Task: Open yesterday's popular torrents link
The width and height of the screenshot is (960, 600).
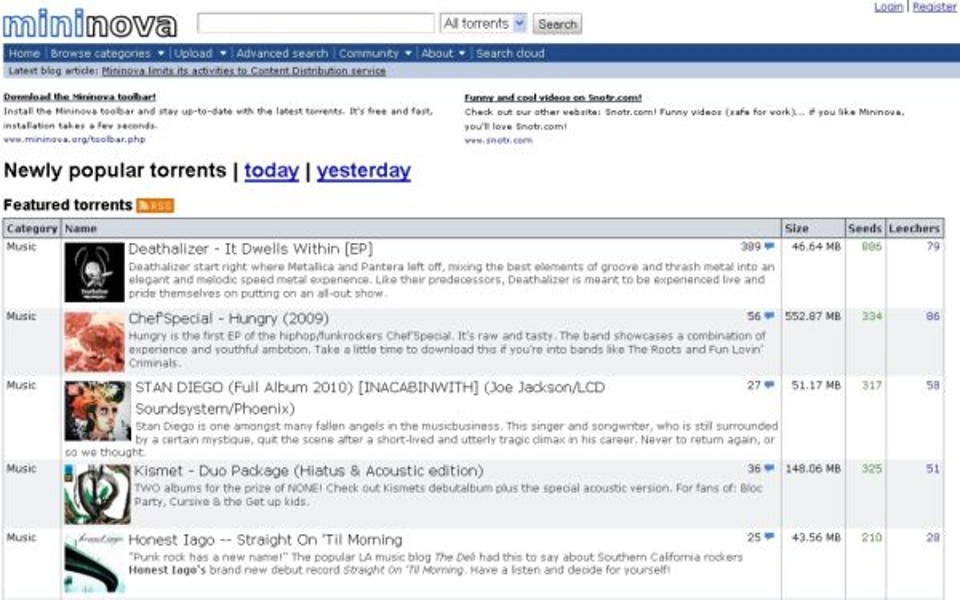Action: pyautogui.click(x=363, y=171)
